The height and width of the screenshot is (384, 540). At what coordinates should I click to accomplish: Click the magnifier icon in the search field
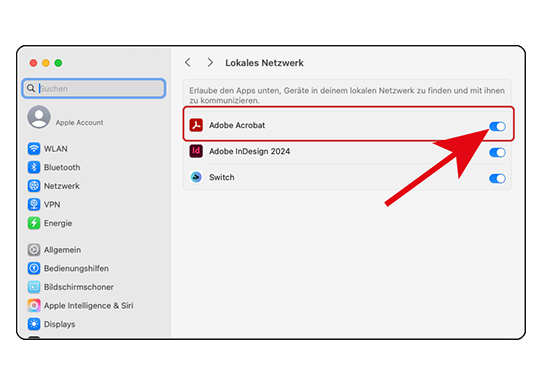pos(31,89)
